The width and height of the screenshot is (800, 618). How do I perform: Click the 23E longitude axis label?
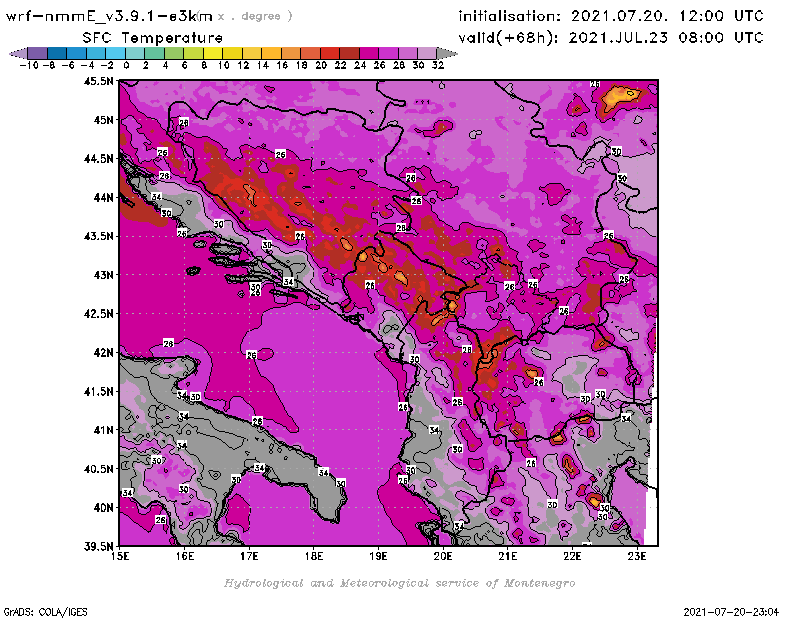point(636,556)
